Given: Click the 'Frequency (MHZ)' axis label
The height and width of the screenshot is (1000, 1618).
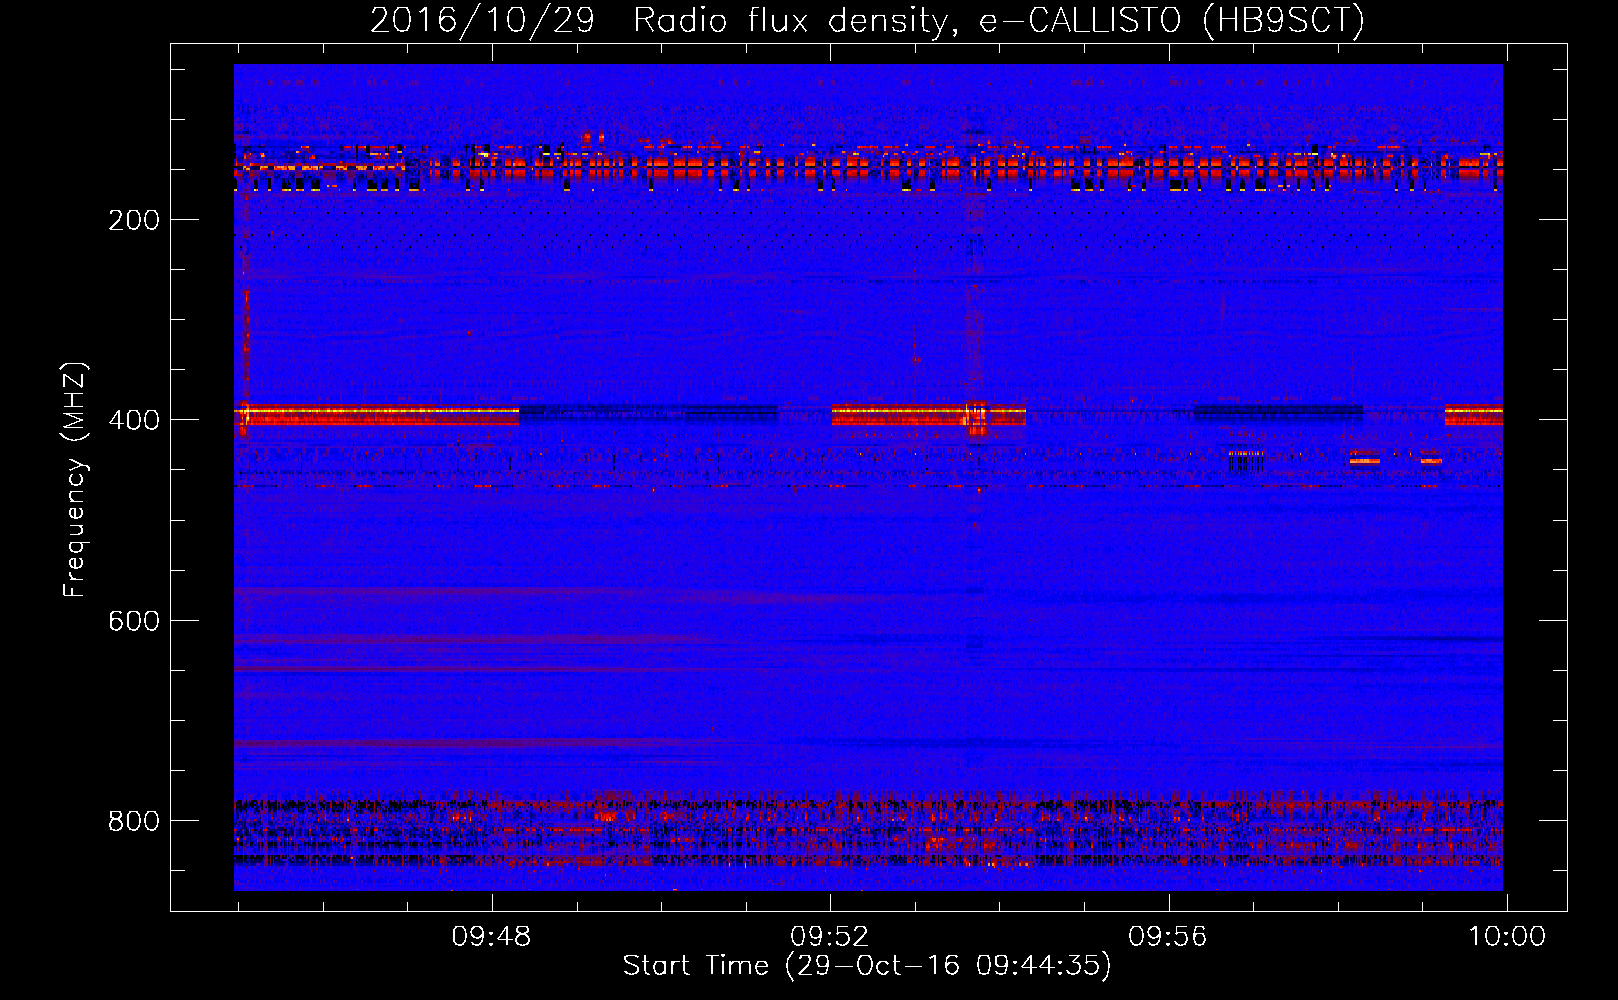Looking at the screenshot, I should coord(75,479).
